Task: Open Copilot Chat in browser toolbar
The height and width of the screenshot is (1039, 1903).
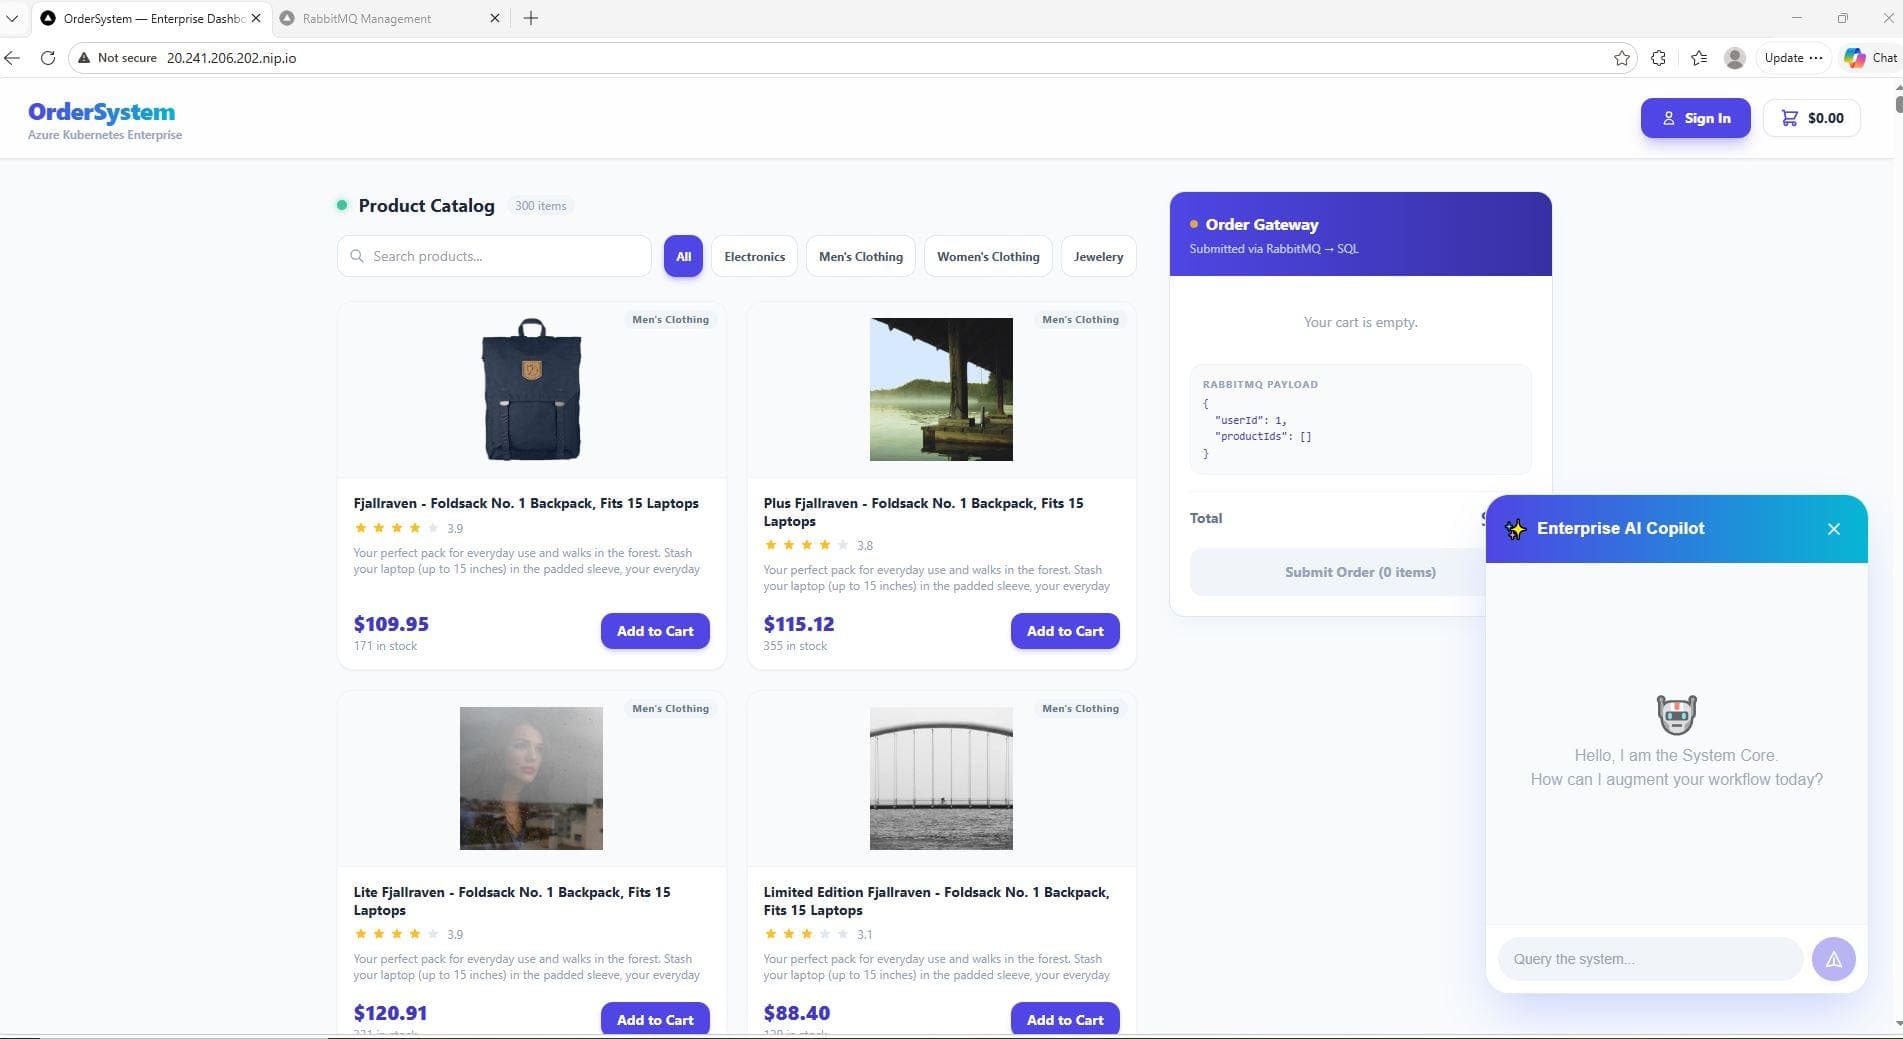Action: tap(1870, 58)
